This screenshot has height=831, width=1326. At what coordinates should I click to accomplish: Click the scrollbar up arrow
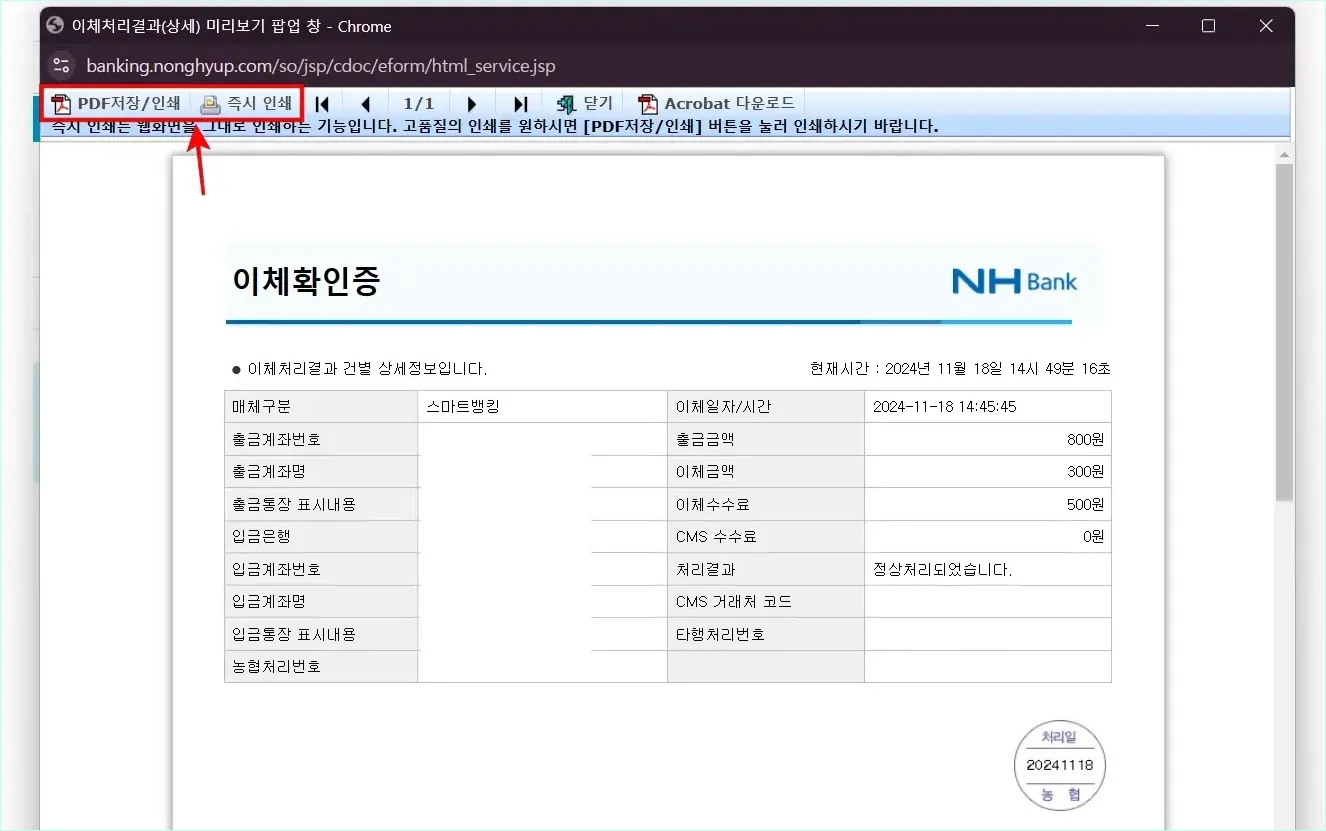[1283, 153]
